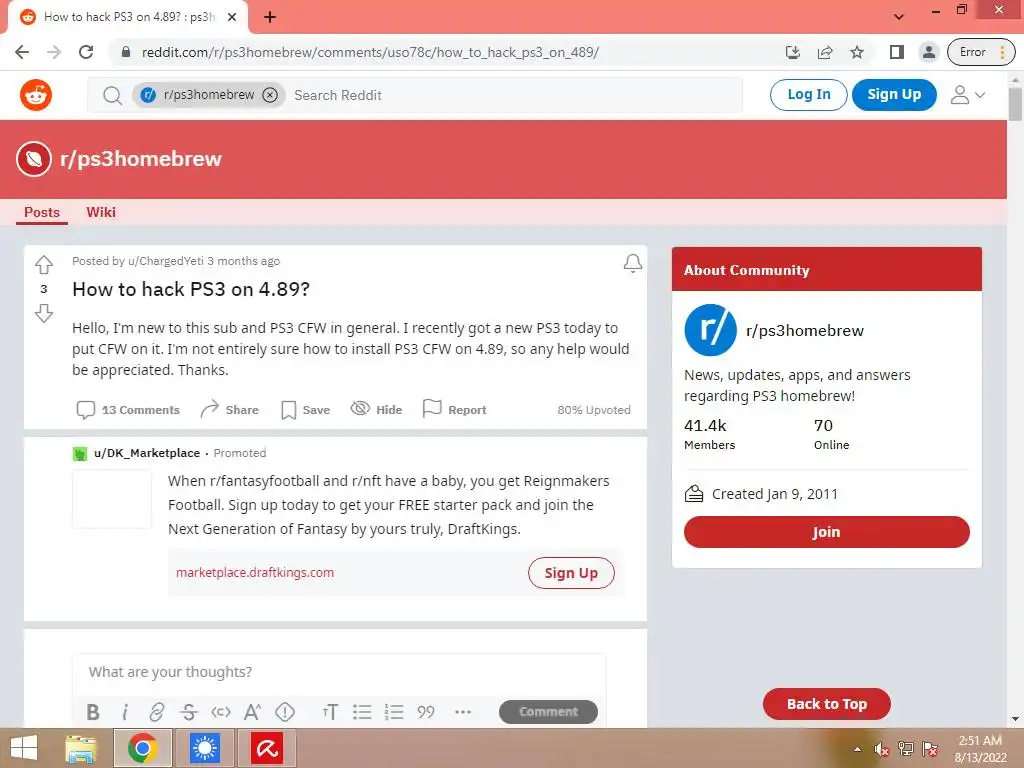Insert a quote block
The width and height of the screenshot is (1024, 768).
426,712
